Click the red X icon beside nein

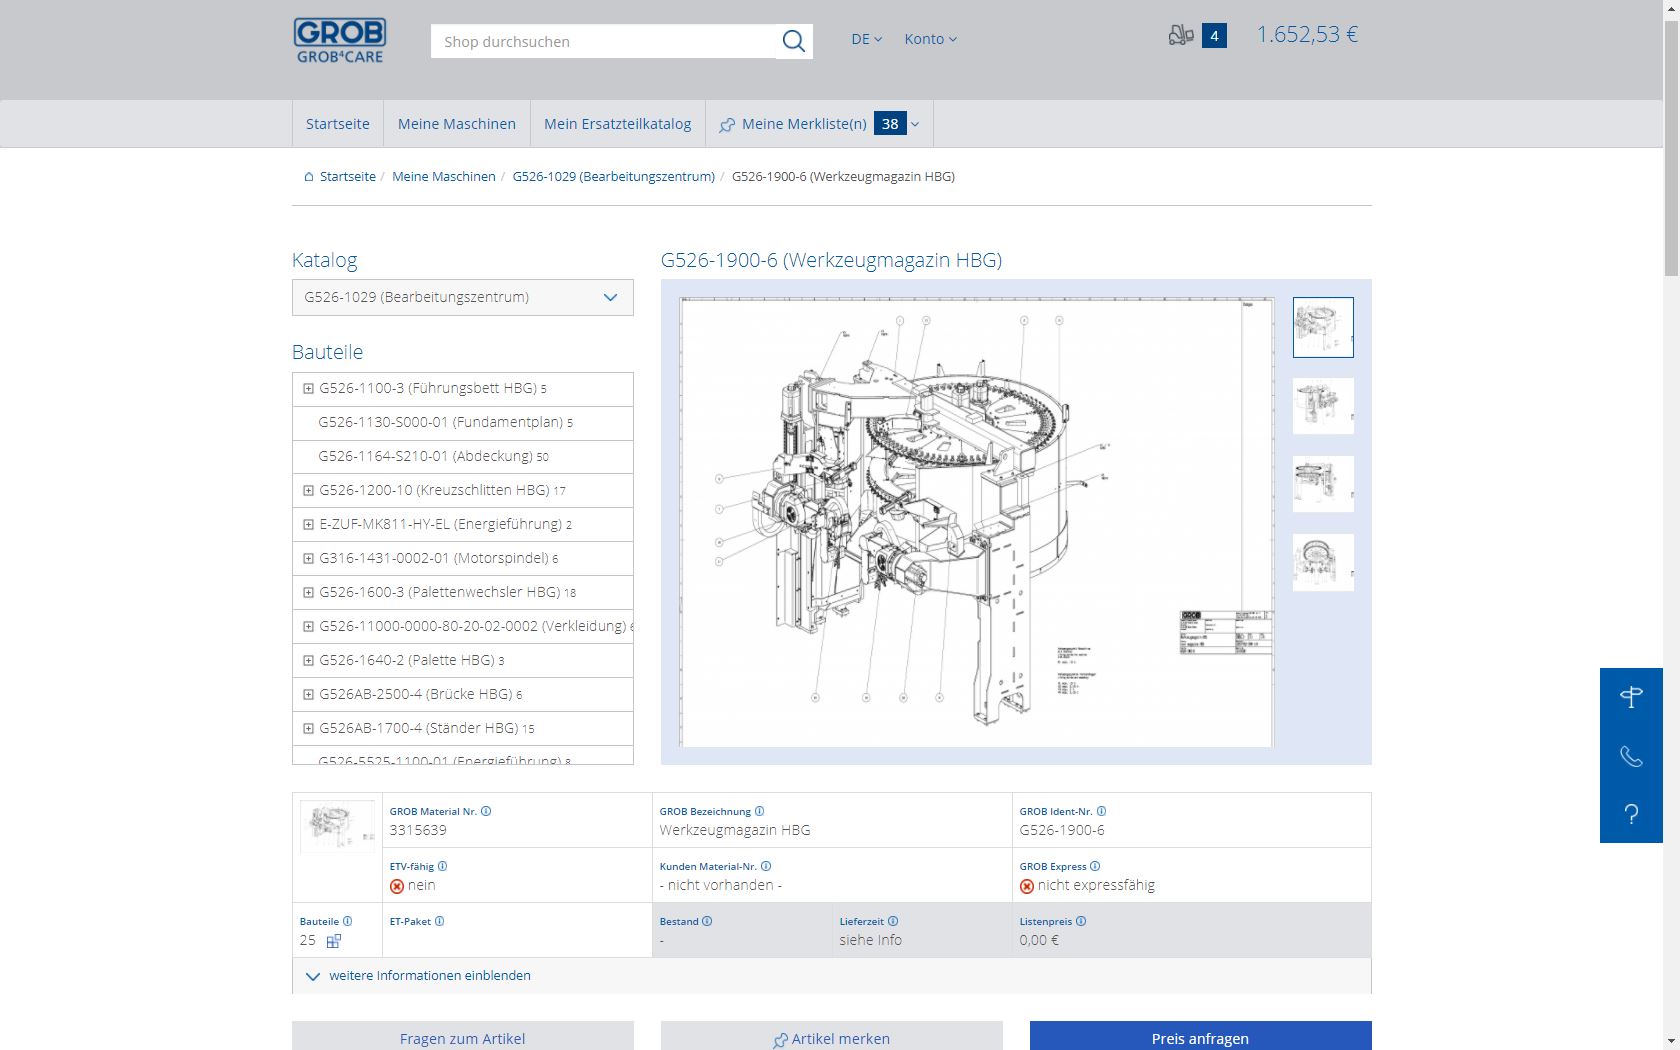pyautogui.click(x=397, y=886)
